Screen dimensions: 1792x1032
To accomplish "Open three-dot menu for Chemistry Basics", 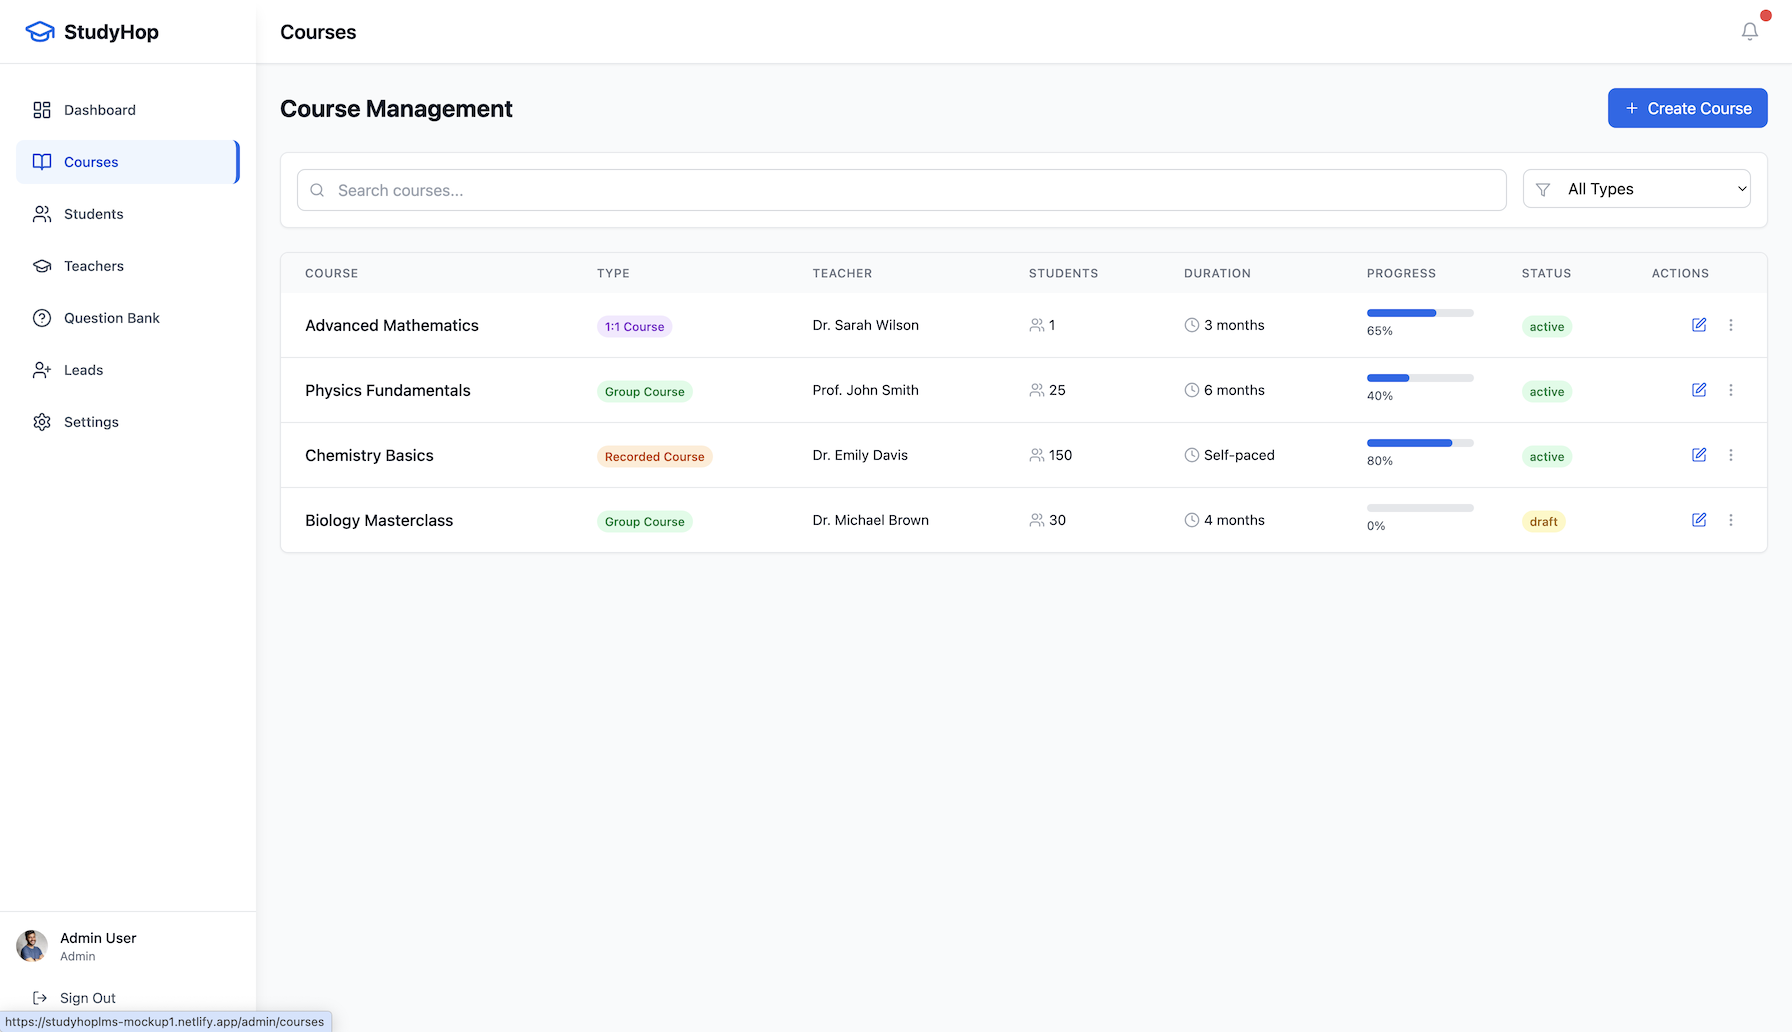I will (x=1730, y=455).
